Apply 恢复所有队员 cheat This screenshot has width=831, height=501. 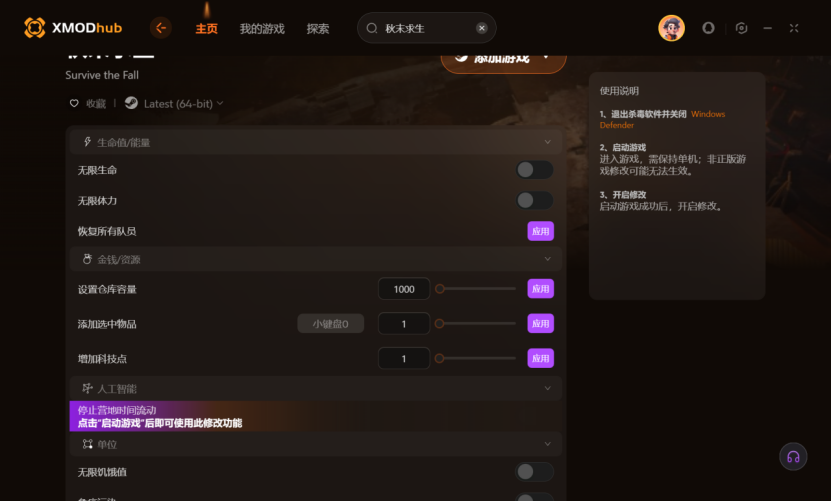click(541, 231)
